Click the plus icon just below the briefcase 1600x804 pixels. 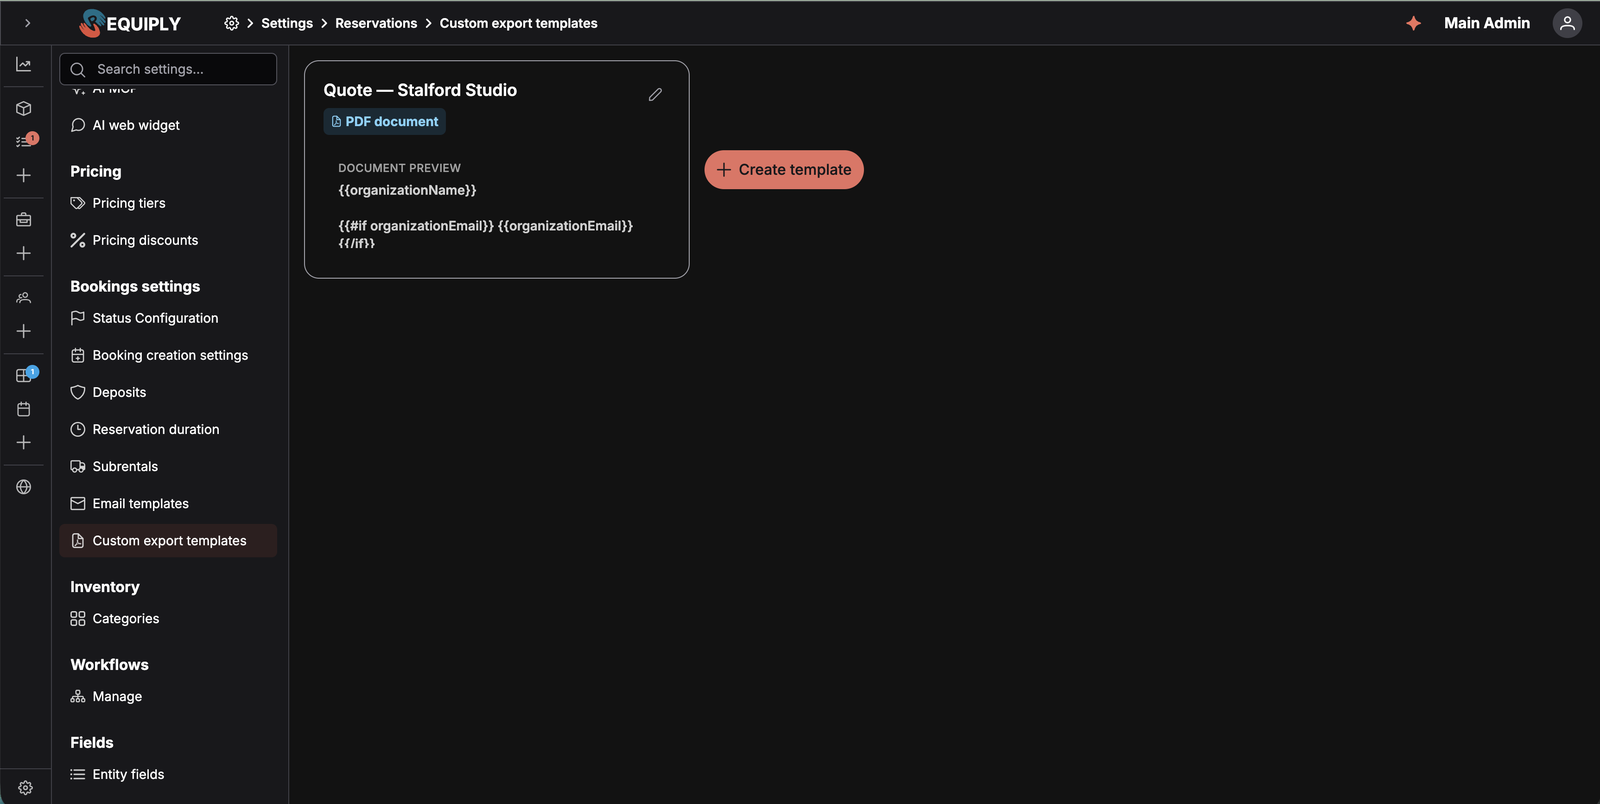tap(24, 254)
